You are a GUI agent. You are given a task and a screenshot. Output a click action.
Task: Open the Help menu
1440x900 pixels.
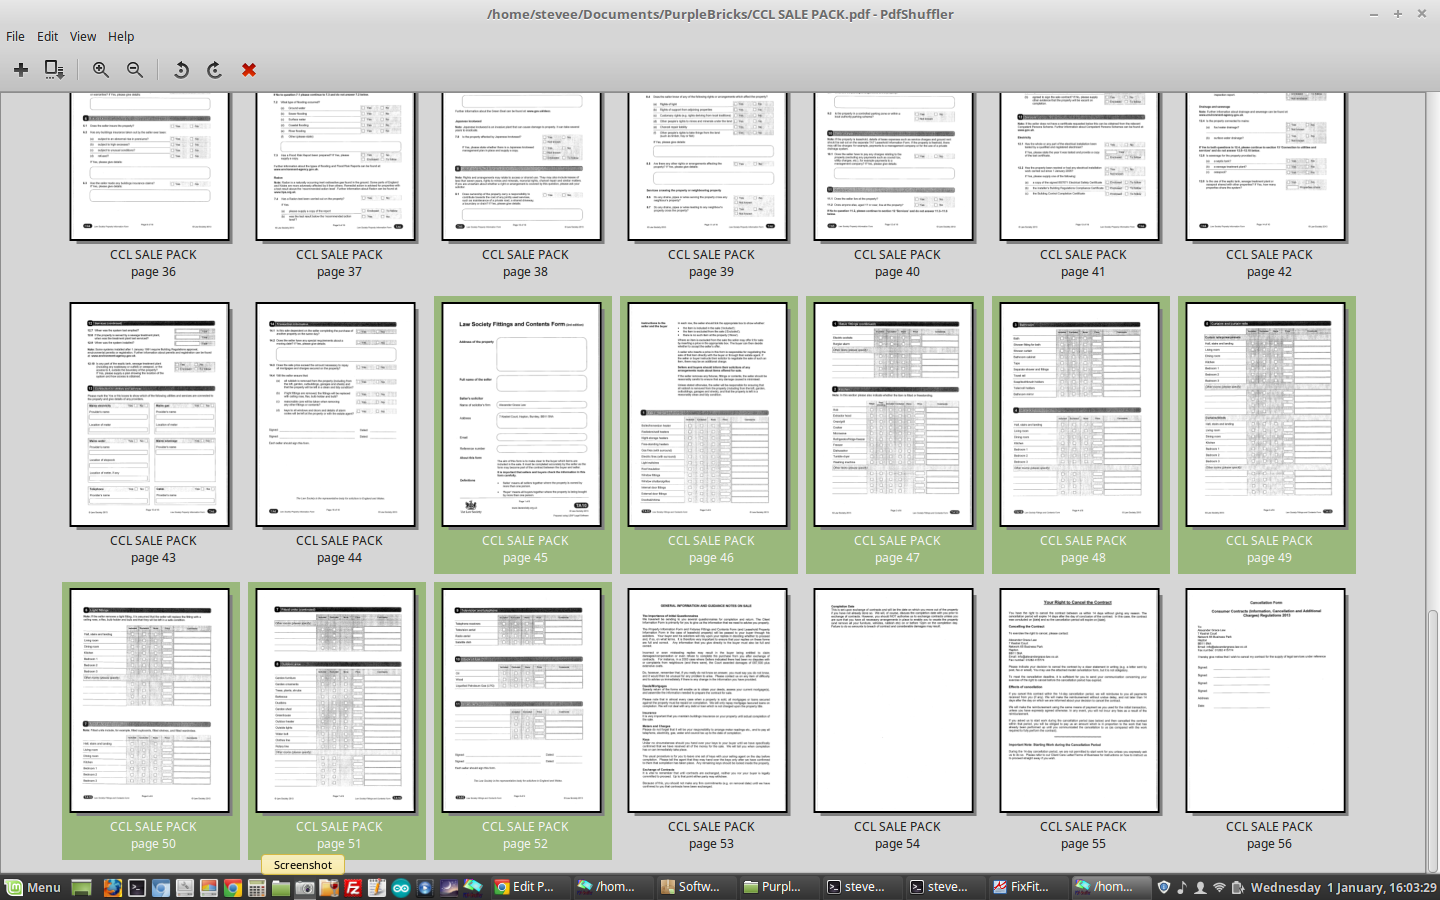(x=121, y=36)
